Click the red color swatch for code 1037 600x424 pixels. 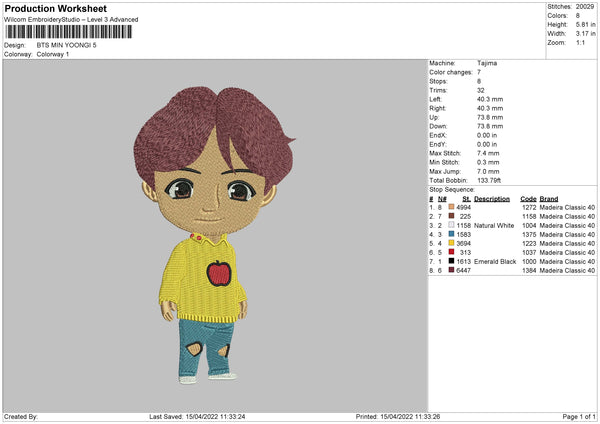pyautogui.click(x=451, y=252)
